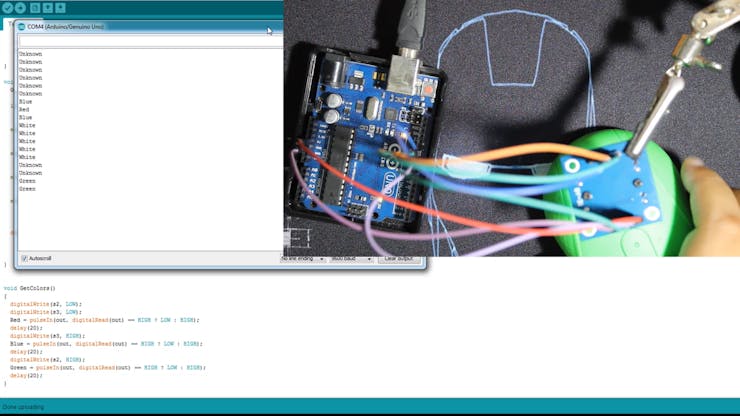Screen dimensions: 740x416
Task: Click the "Red" line in serial output
Action: click(x=24, y=110)
